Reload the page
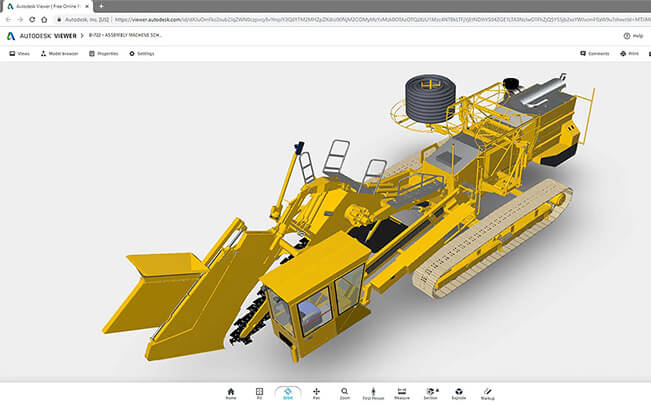This screenshot has width=651, height=405. [x=32, y=20]
